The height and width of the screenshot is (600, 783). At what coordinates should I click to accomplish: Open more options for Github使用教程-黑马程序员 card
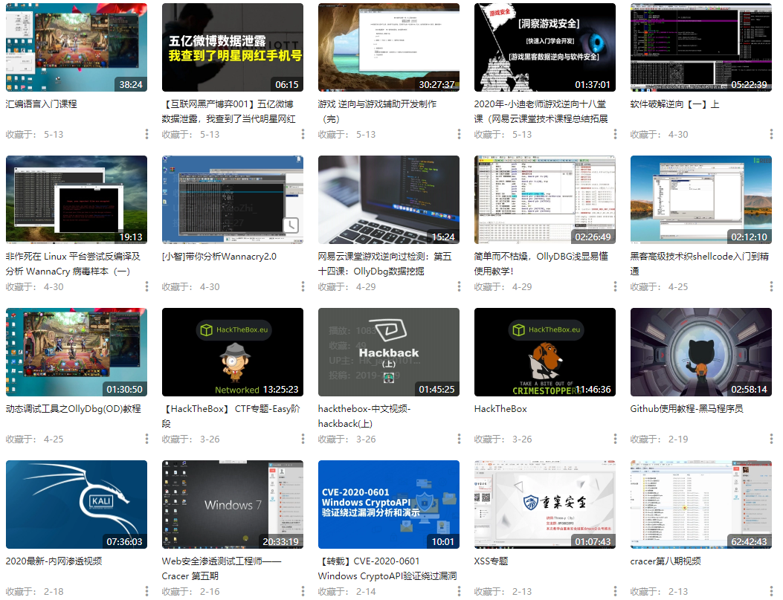pos(771,439)
